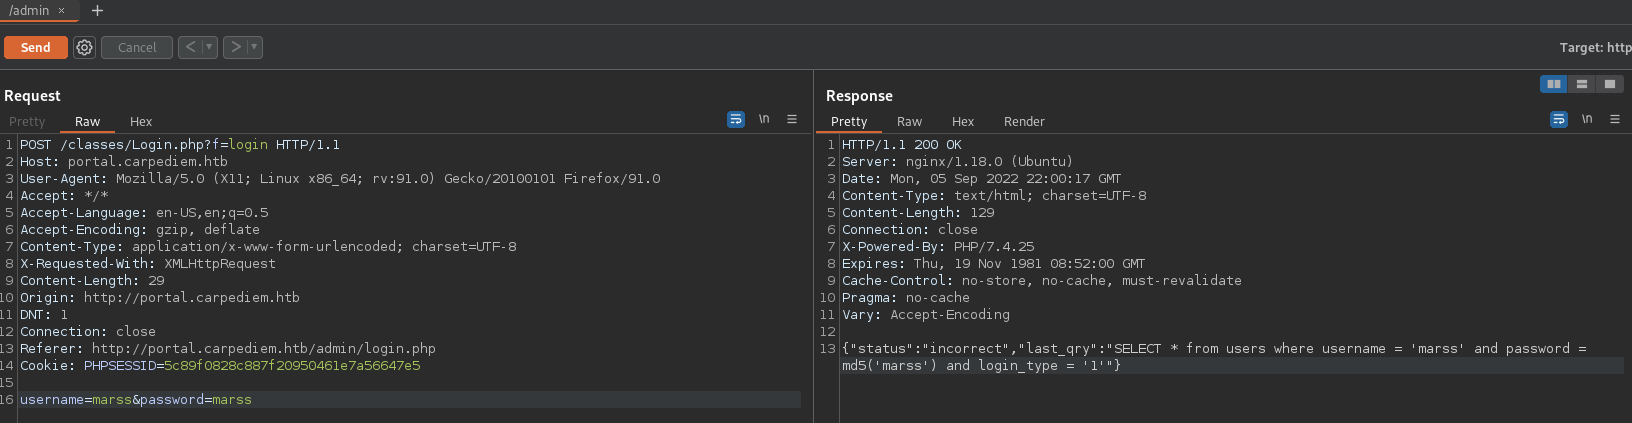Image resolution: width=1632 pixels, height=423 pixels.
Task: Close the /admin Repeater tab
Action: point(61,11)
